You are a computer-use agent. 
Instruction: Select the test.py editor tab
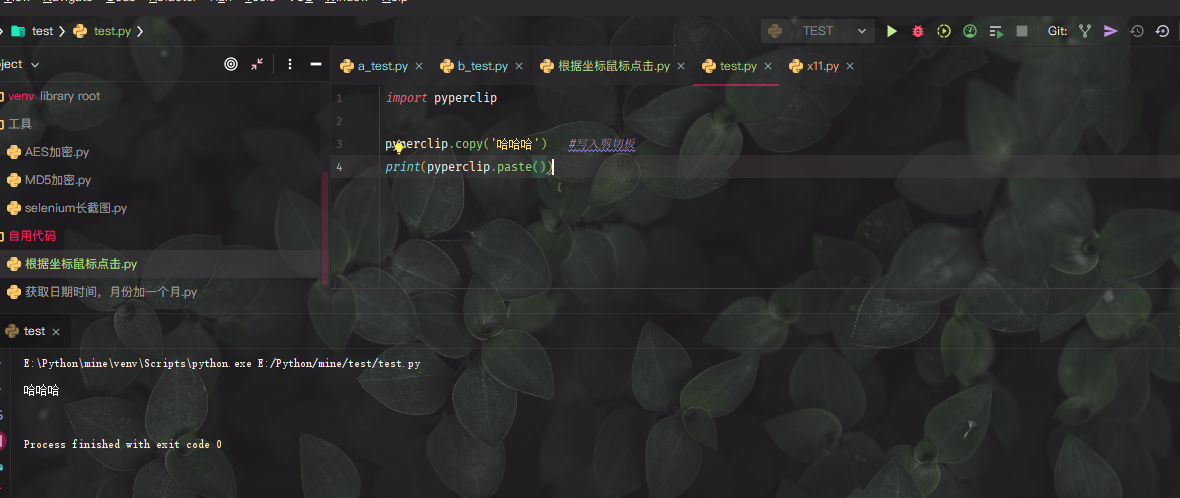pyautogui.click(x=738, y=66)
